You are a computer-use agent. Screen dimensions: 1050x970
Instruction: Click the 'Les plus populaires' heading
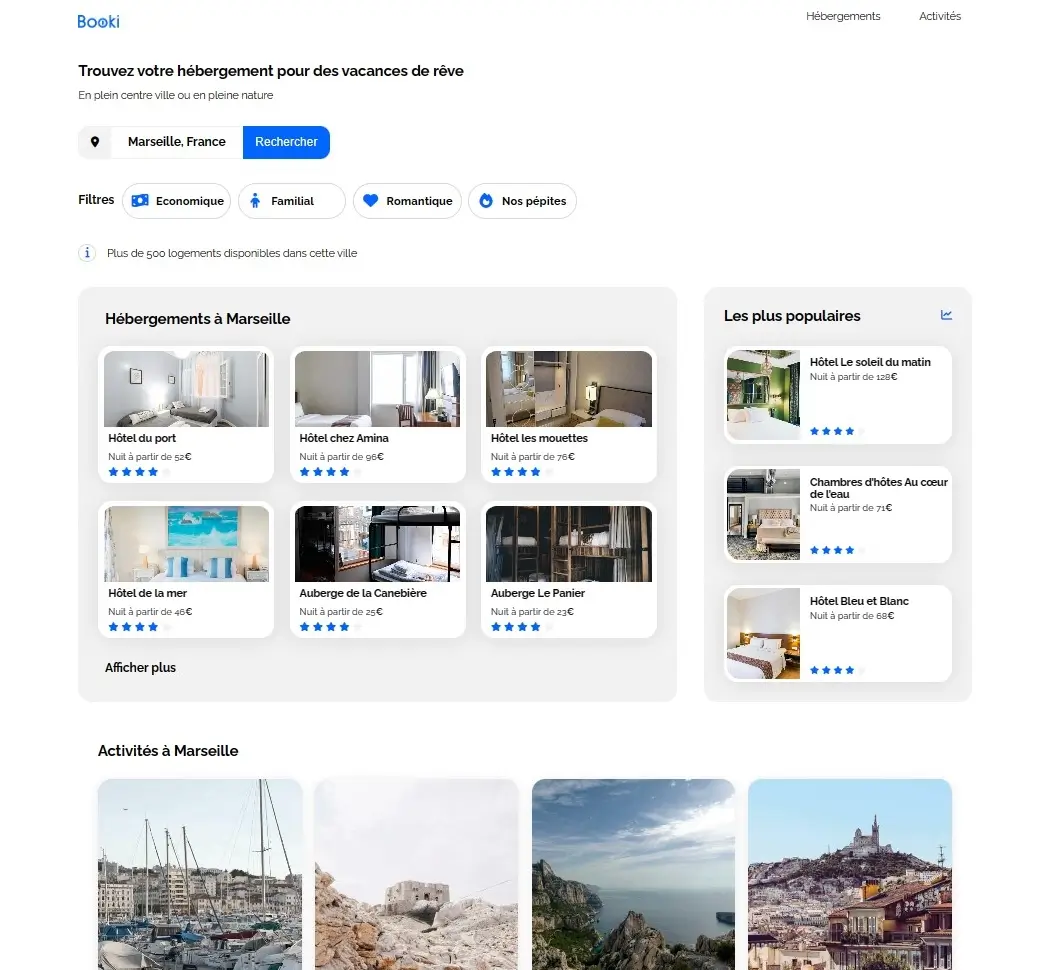[x=792, y=316]
